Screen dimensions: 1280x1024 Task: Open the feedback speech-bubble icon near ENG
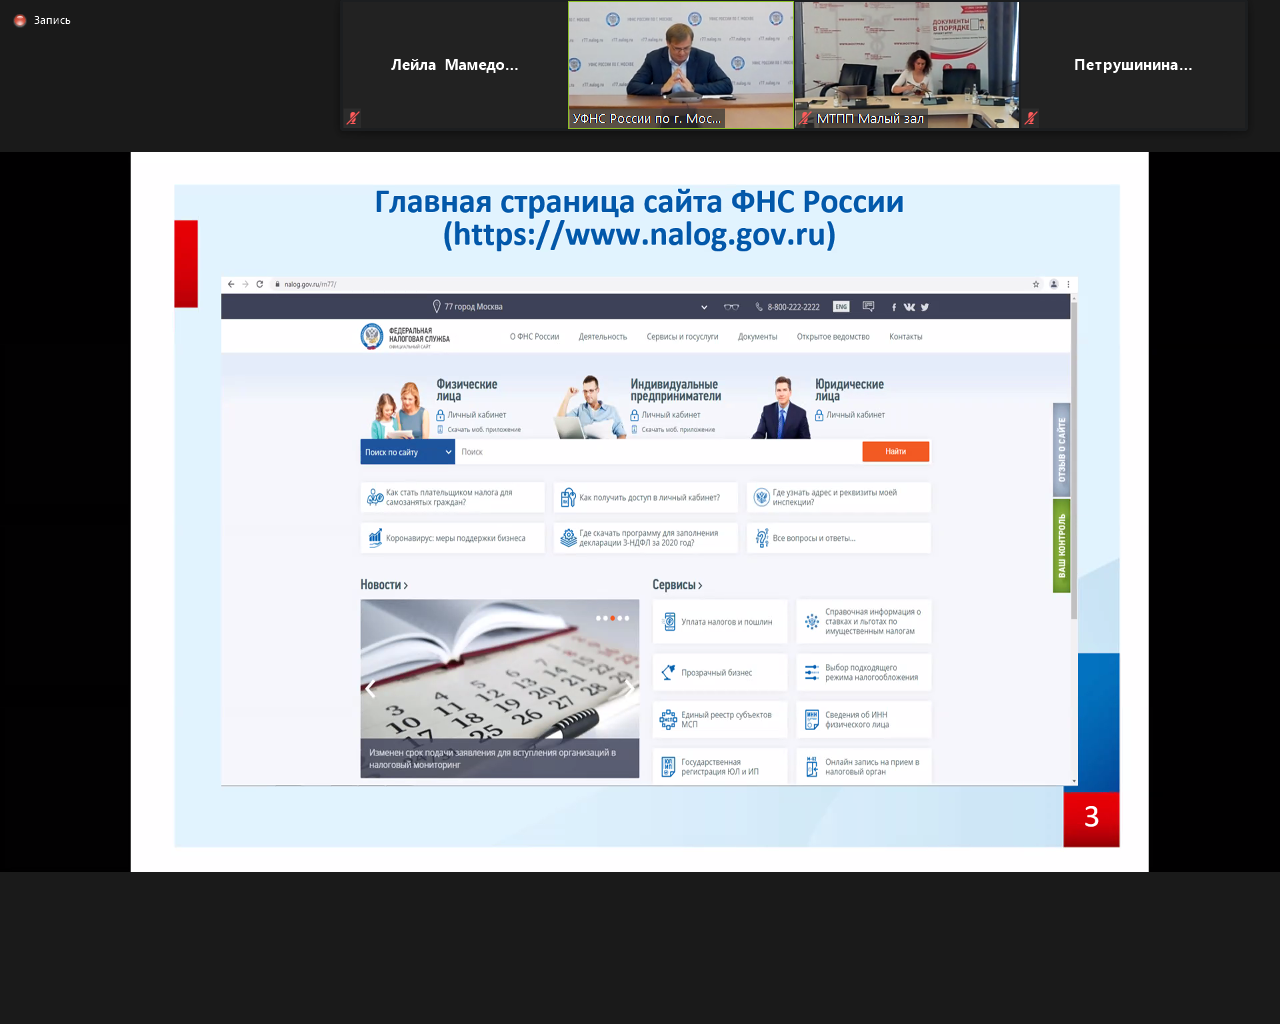point(868,307)
